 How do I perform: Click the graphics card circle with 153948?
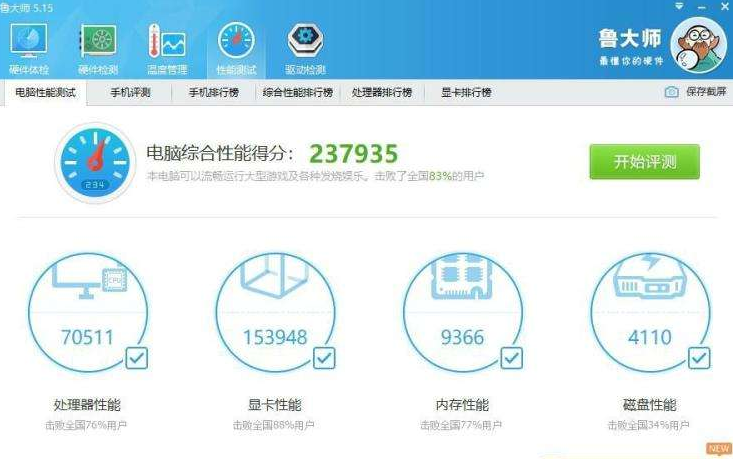click(x=275, y=312)
